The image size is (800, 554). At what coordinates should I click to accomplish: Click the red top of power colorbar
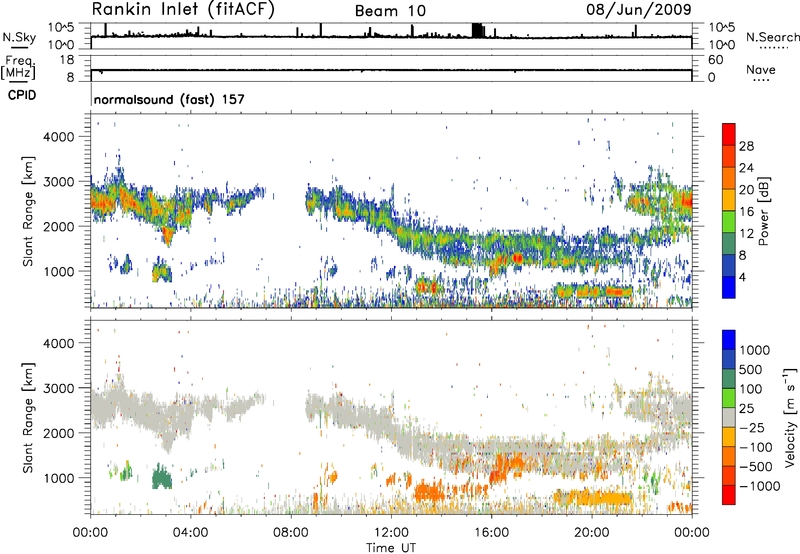[729, 134]
